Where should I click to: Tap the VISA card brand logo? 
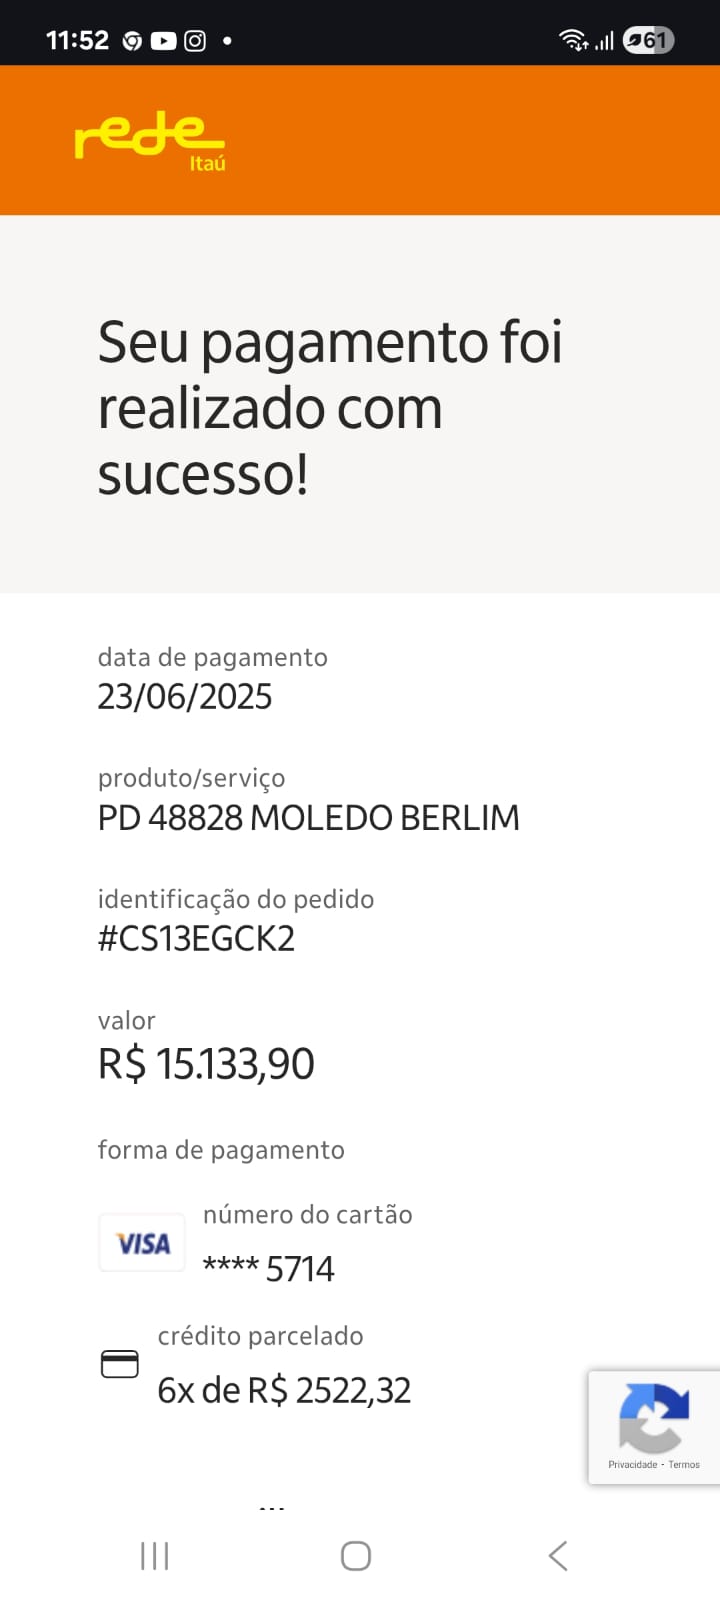[x=142, y=1243]
